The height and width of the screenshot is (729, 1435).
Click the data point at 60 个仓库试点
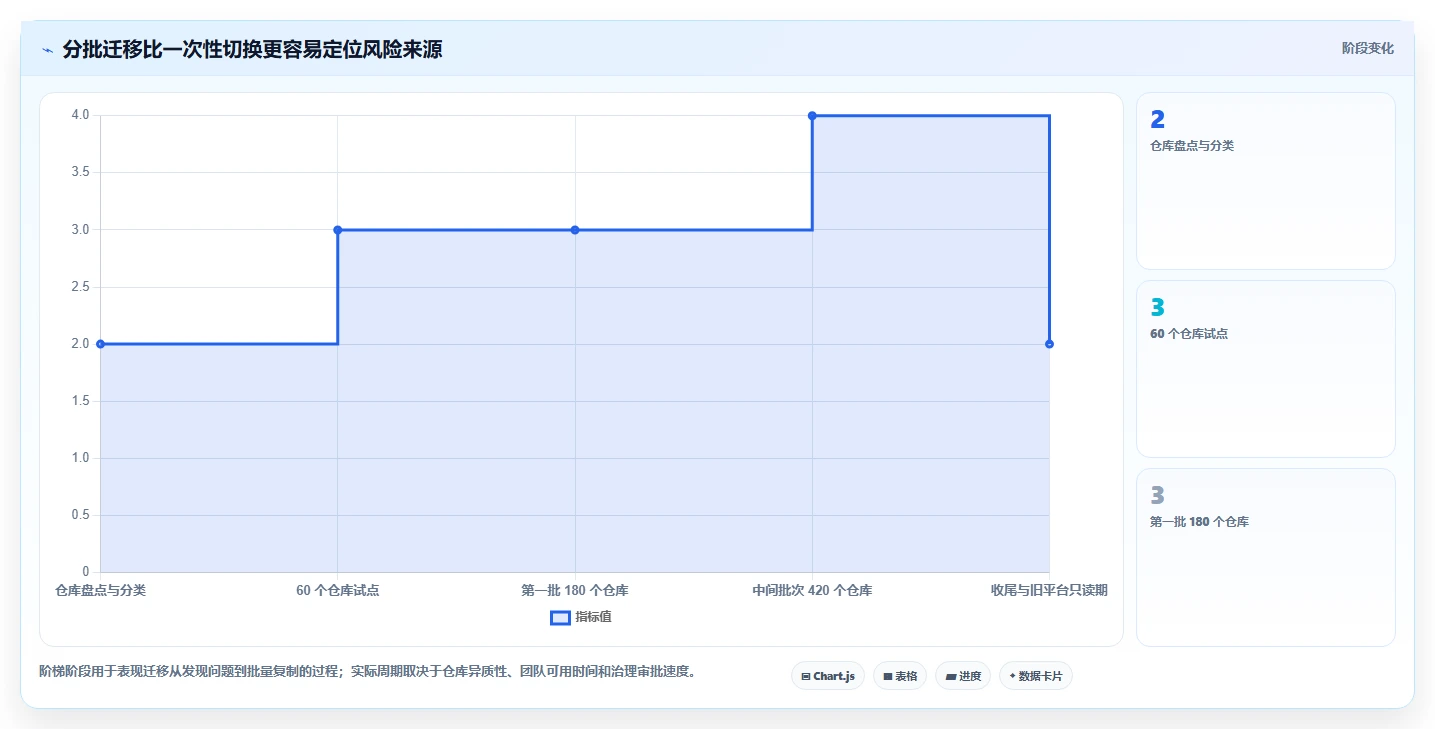click(x=337, y=230)
